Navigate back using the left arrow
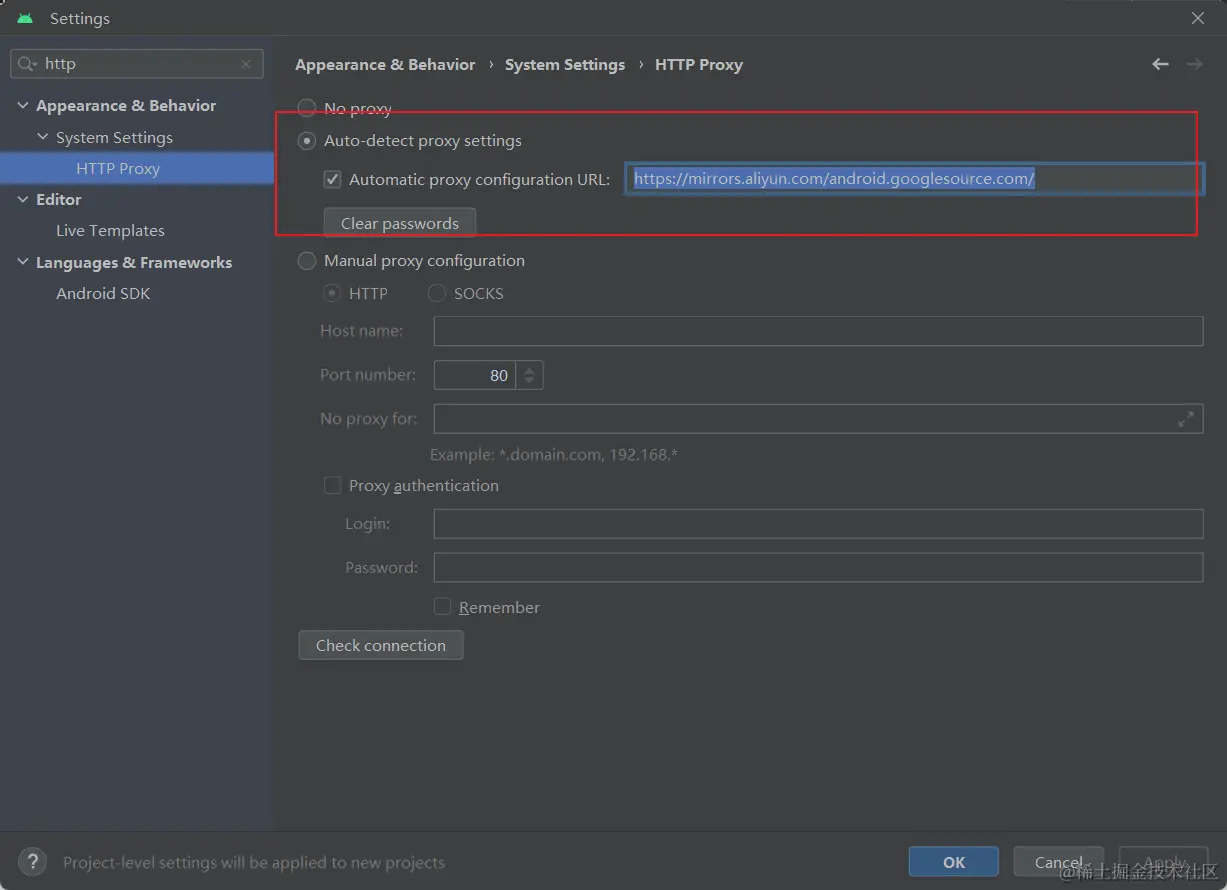The width and height of the screenshot is (1227, 890). pyautogui.click(x=1160, y=64)
